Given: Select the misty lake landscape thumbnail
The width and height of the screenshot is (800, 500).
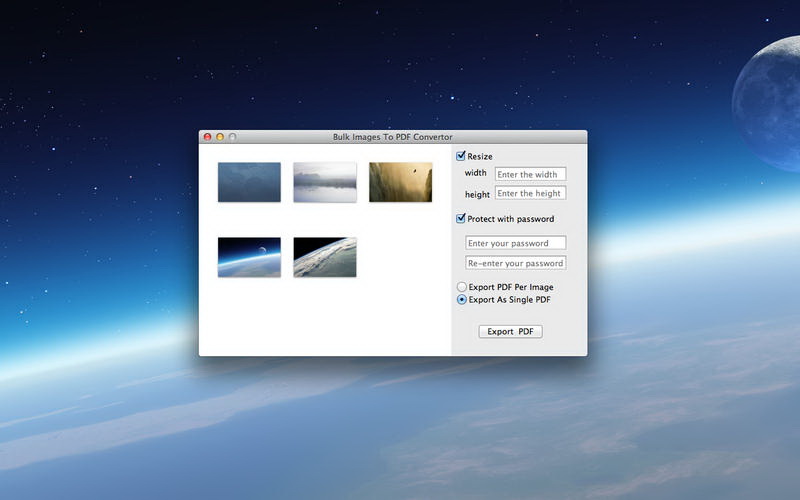Looking at the screenshot, I should 325,182.
